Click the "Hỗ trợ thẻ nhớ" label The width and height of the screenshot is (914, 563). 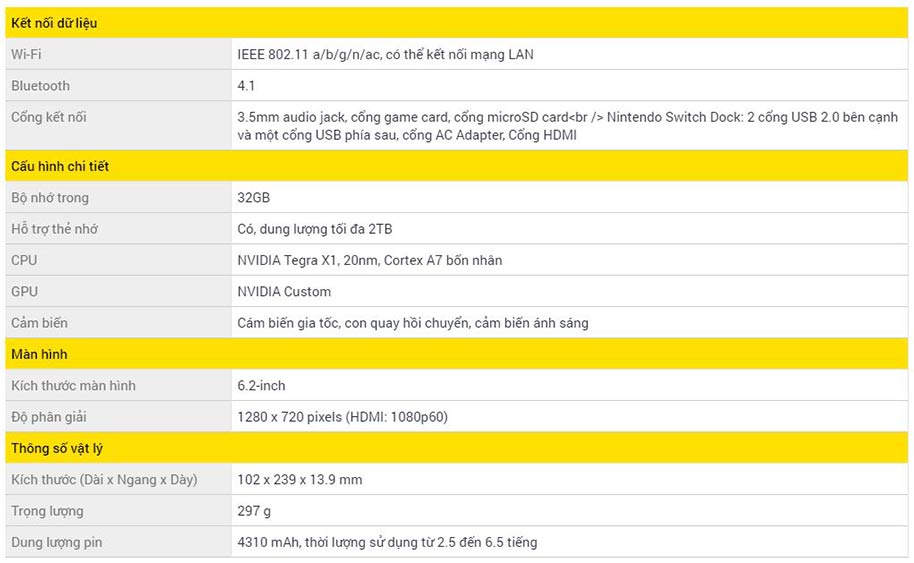55,229
